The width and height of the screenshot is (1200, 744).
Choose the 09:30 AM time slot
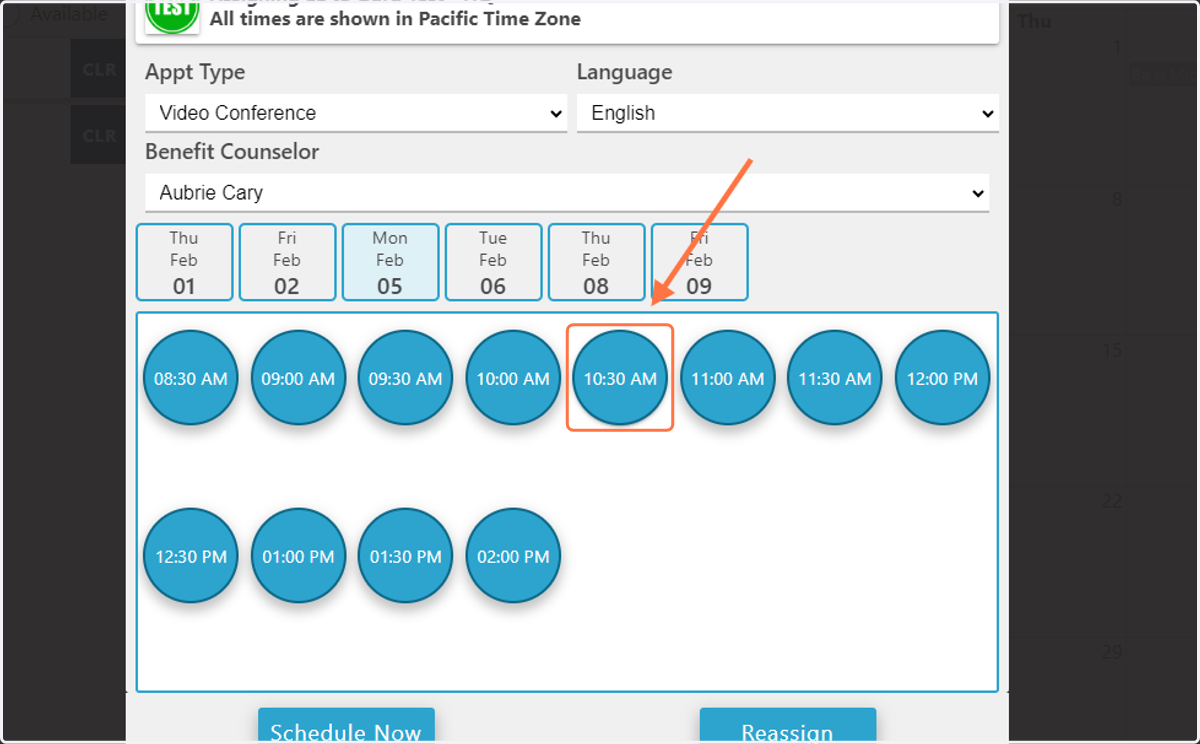click(x=405, y=378)
